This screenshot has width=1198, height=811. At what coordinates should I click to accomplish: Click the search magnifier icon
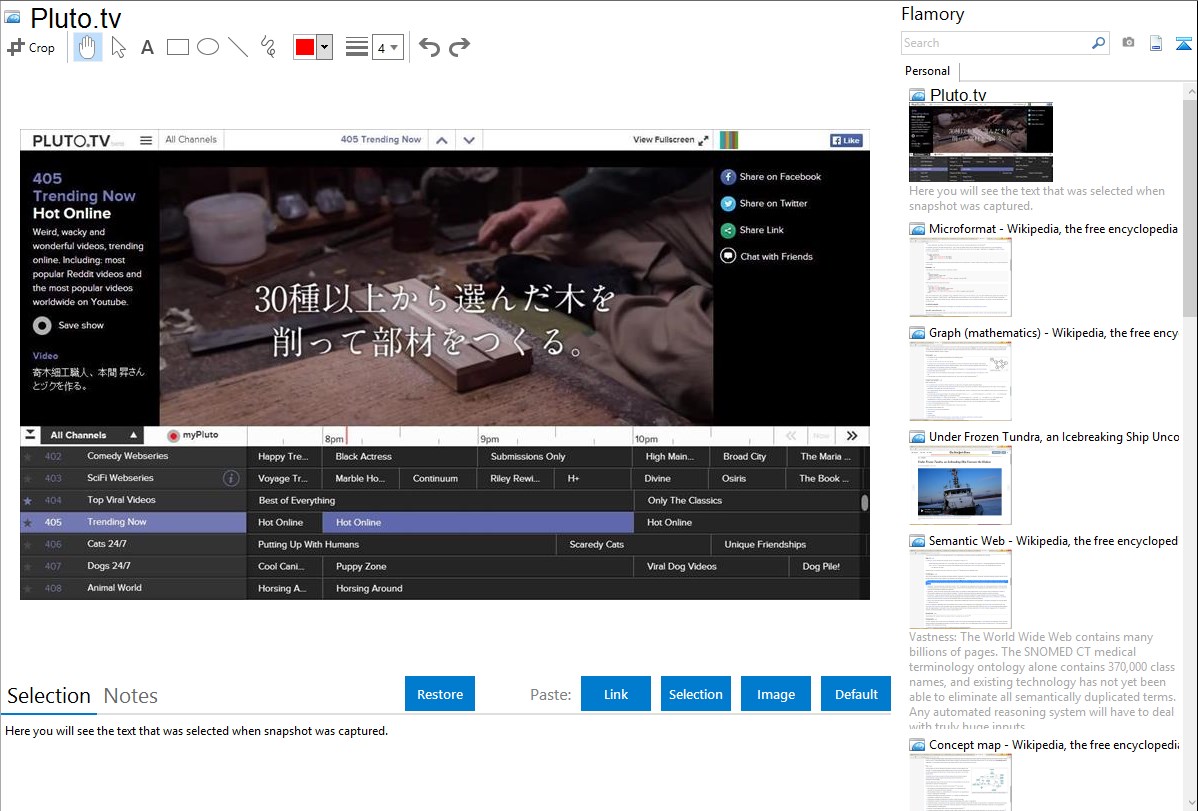coord(1099,43)
